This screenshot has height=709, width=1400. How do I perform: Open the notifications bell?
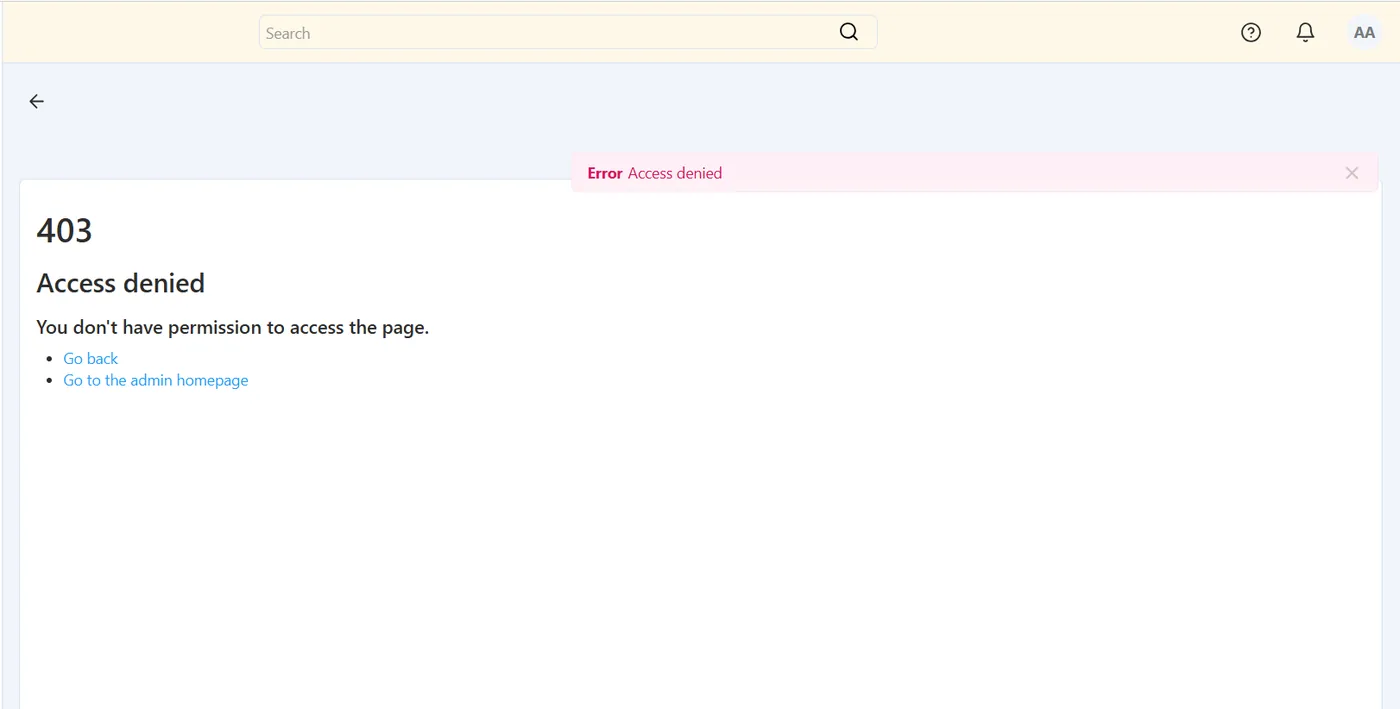[x=1305, y=32]
